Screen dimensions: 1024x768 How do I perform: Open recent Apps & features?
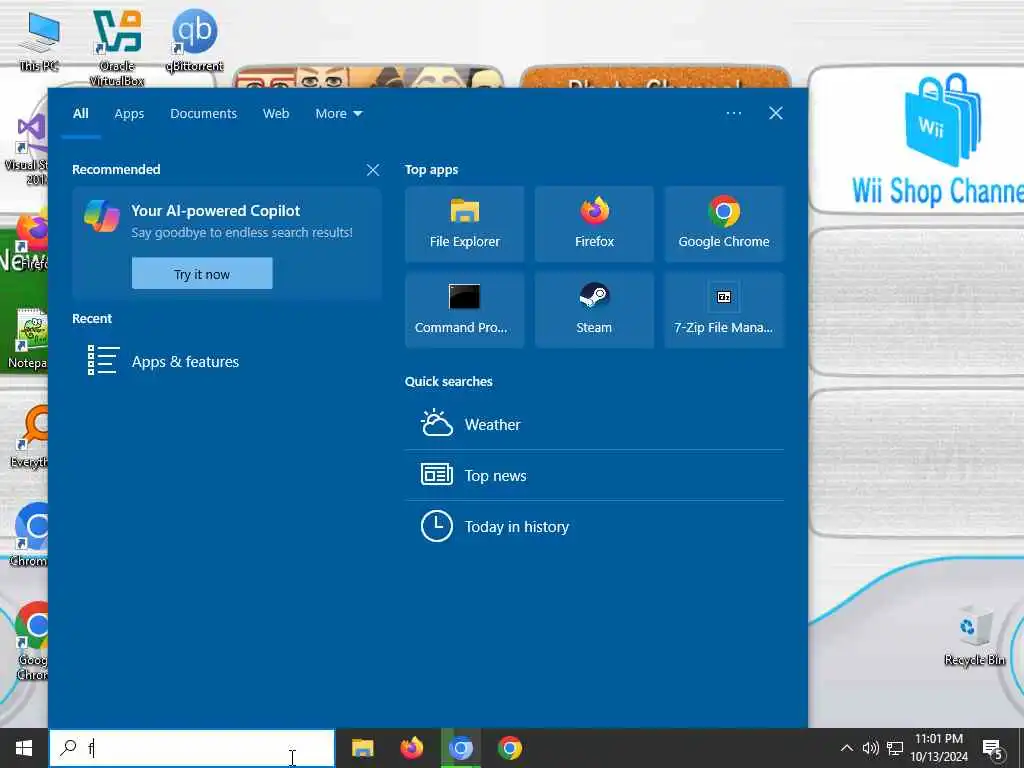pos(225,361)
